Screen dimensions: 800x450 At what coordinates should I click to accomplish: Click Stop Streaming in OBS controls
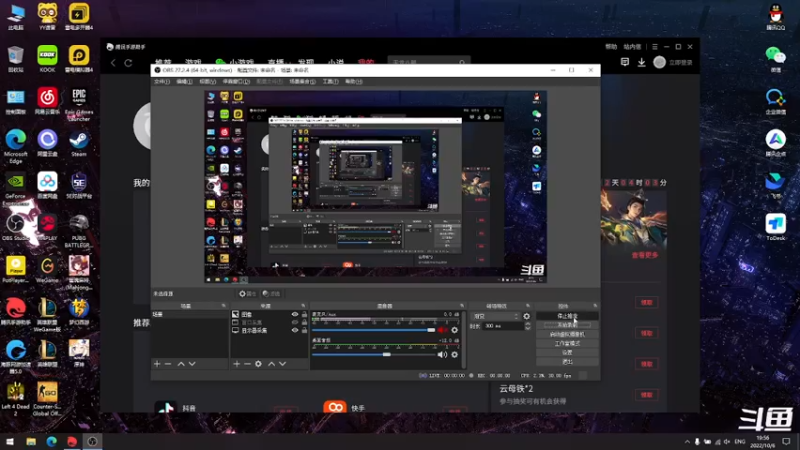[x=567, y=316]
